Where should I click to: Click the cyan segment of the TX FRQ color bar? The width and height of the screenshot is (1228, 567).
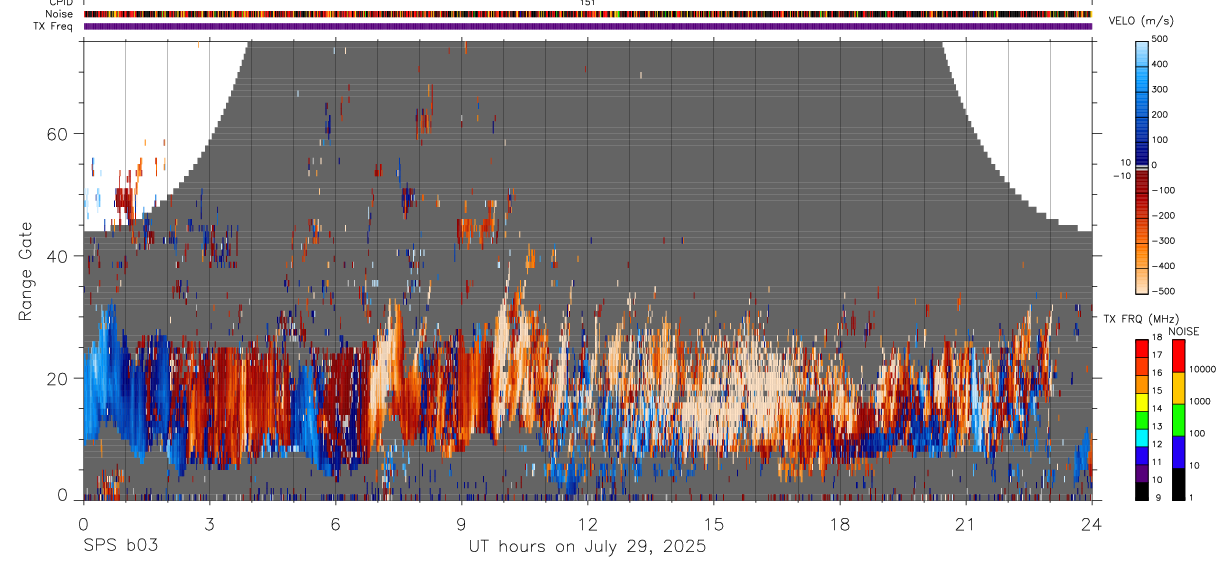[x=1142, y=437]
